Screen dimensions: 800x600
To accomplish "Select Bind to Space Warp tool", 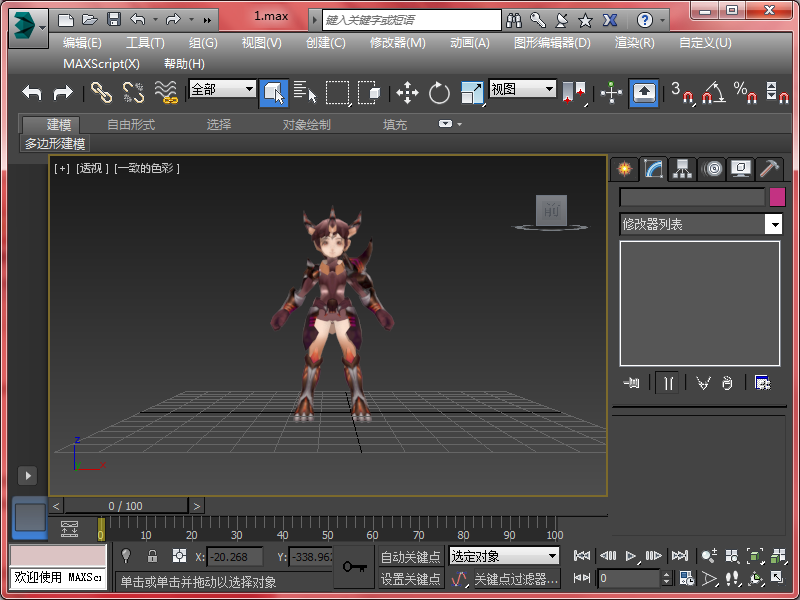I will (x=166, y=93).
